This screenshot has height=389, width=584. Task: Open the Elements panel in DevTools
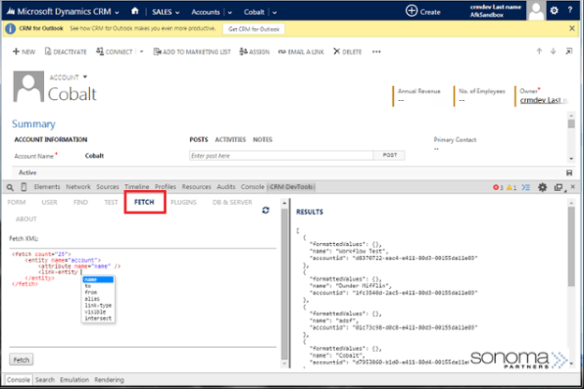tap(47, 187)
